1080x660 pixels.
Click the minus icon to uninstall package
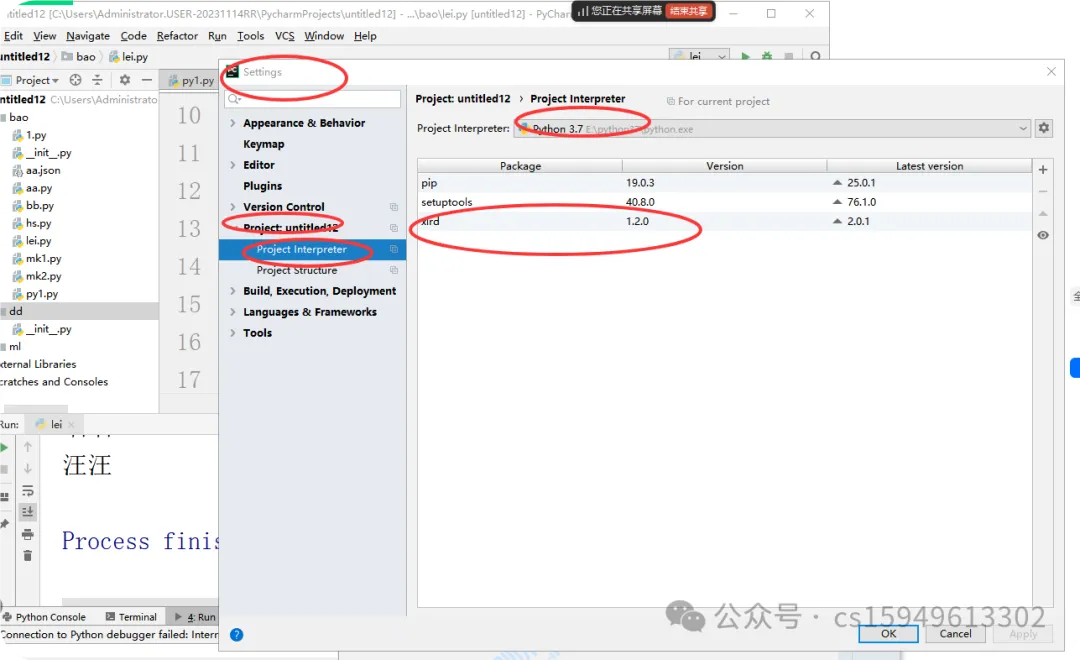point(1043,192)
